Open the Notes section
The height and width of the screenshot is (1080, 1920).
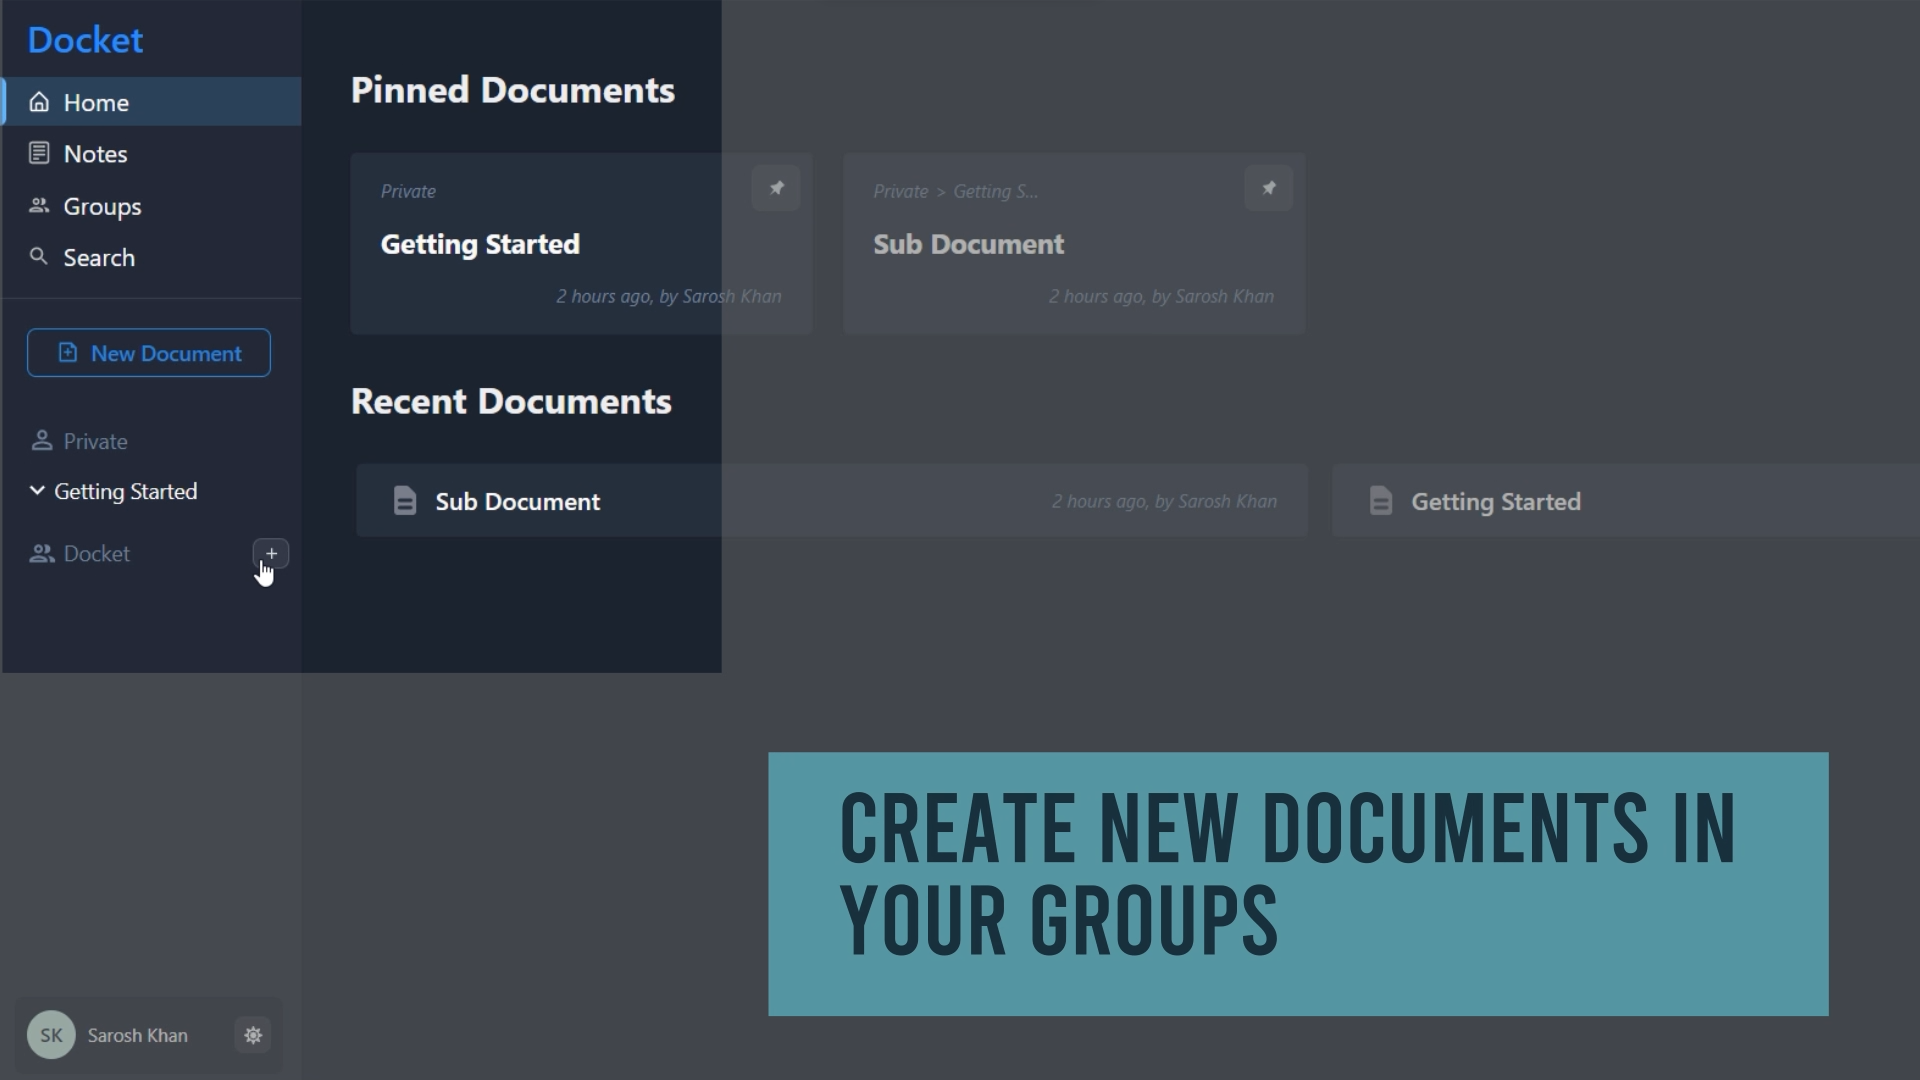click(x=95, y=154)
